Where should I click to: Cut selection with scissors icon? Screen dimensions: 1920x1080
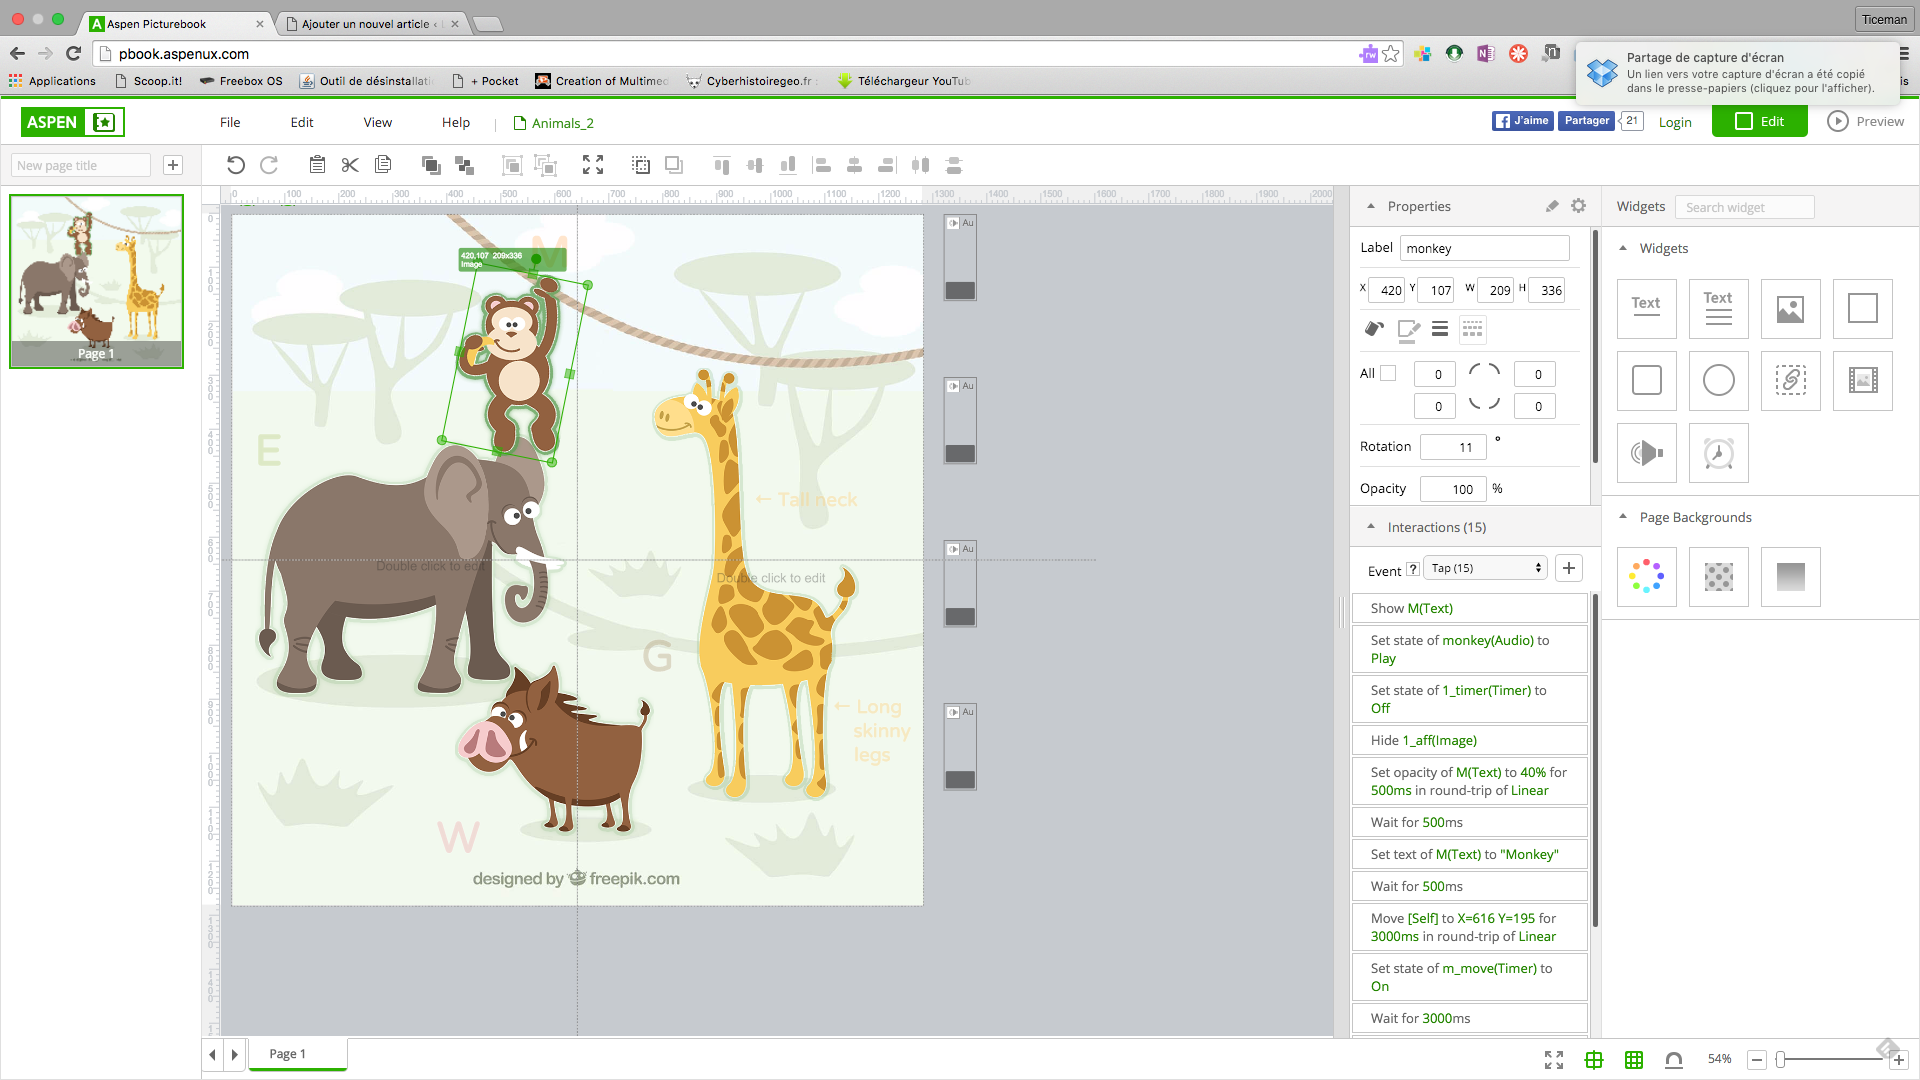pyautogui.click(x=350, y=165)
